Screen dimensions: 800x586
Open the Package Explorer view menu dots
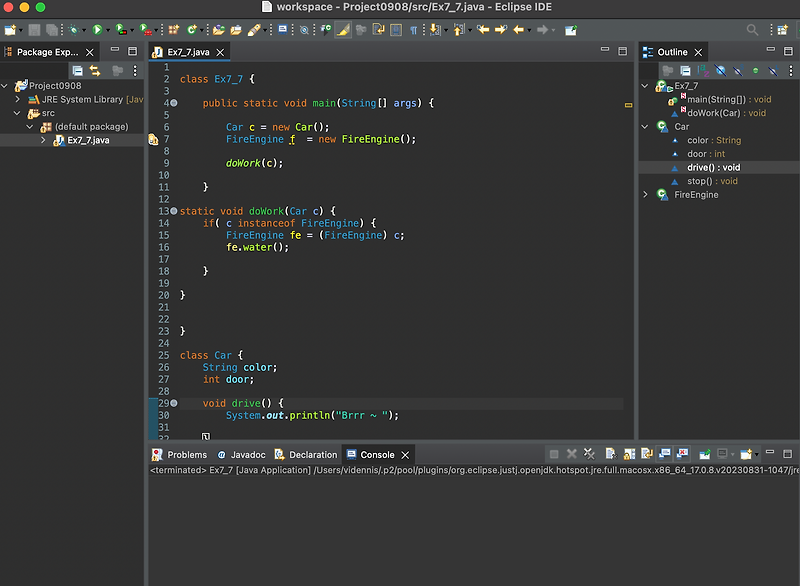coord(135,70)
